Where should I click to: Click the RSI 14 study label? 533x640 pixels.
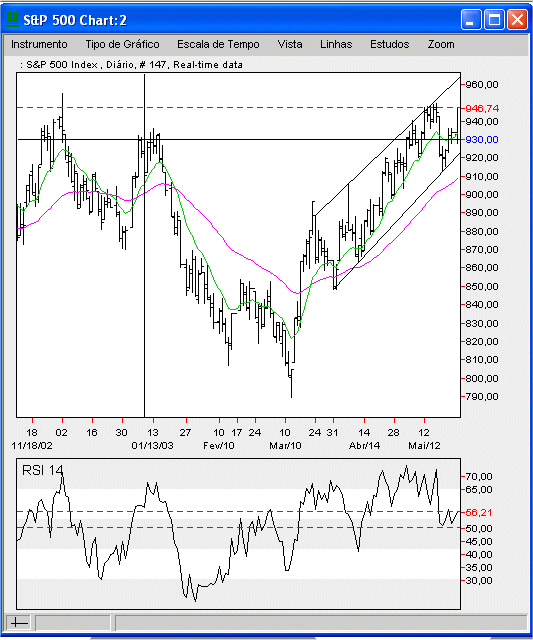coord(42,470)
